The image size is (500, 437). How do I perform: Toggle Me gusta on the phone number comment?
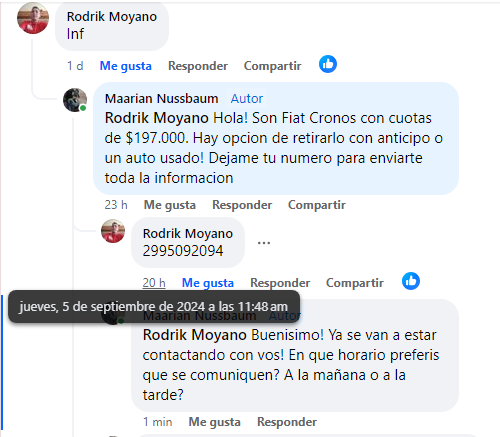click(x=208, y=283)
